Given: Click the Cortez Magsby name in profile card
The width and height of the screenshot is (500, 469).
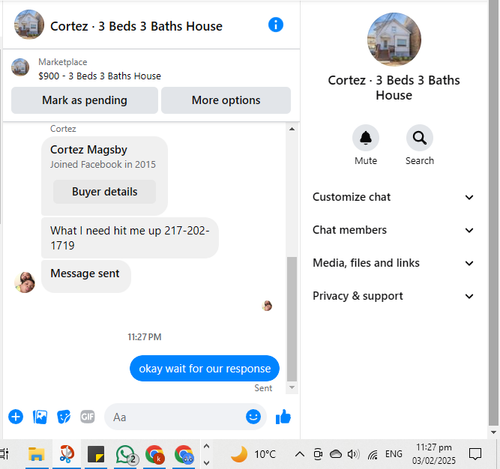Looking at the screenshot, I should (89, 150).
